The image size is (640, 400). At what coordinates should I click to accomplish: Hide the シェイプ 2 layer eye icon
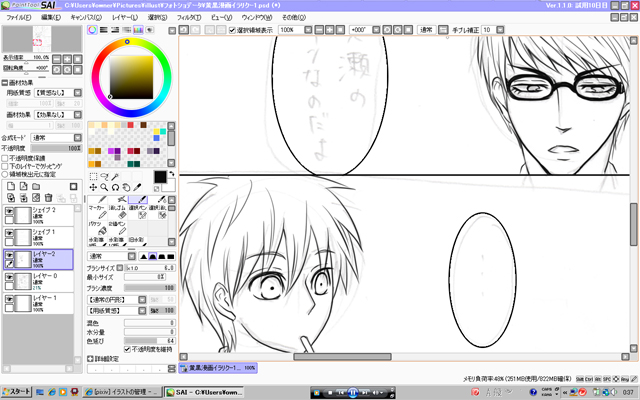click(9, 211)
